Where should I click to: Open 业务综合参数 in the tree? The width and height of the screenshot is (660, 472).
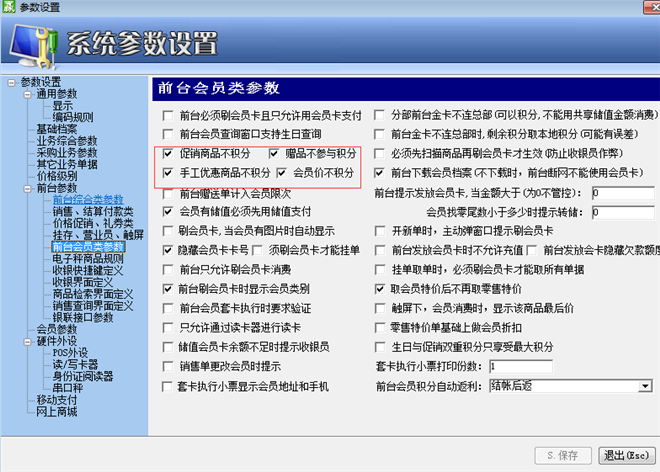67,141
